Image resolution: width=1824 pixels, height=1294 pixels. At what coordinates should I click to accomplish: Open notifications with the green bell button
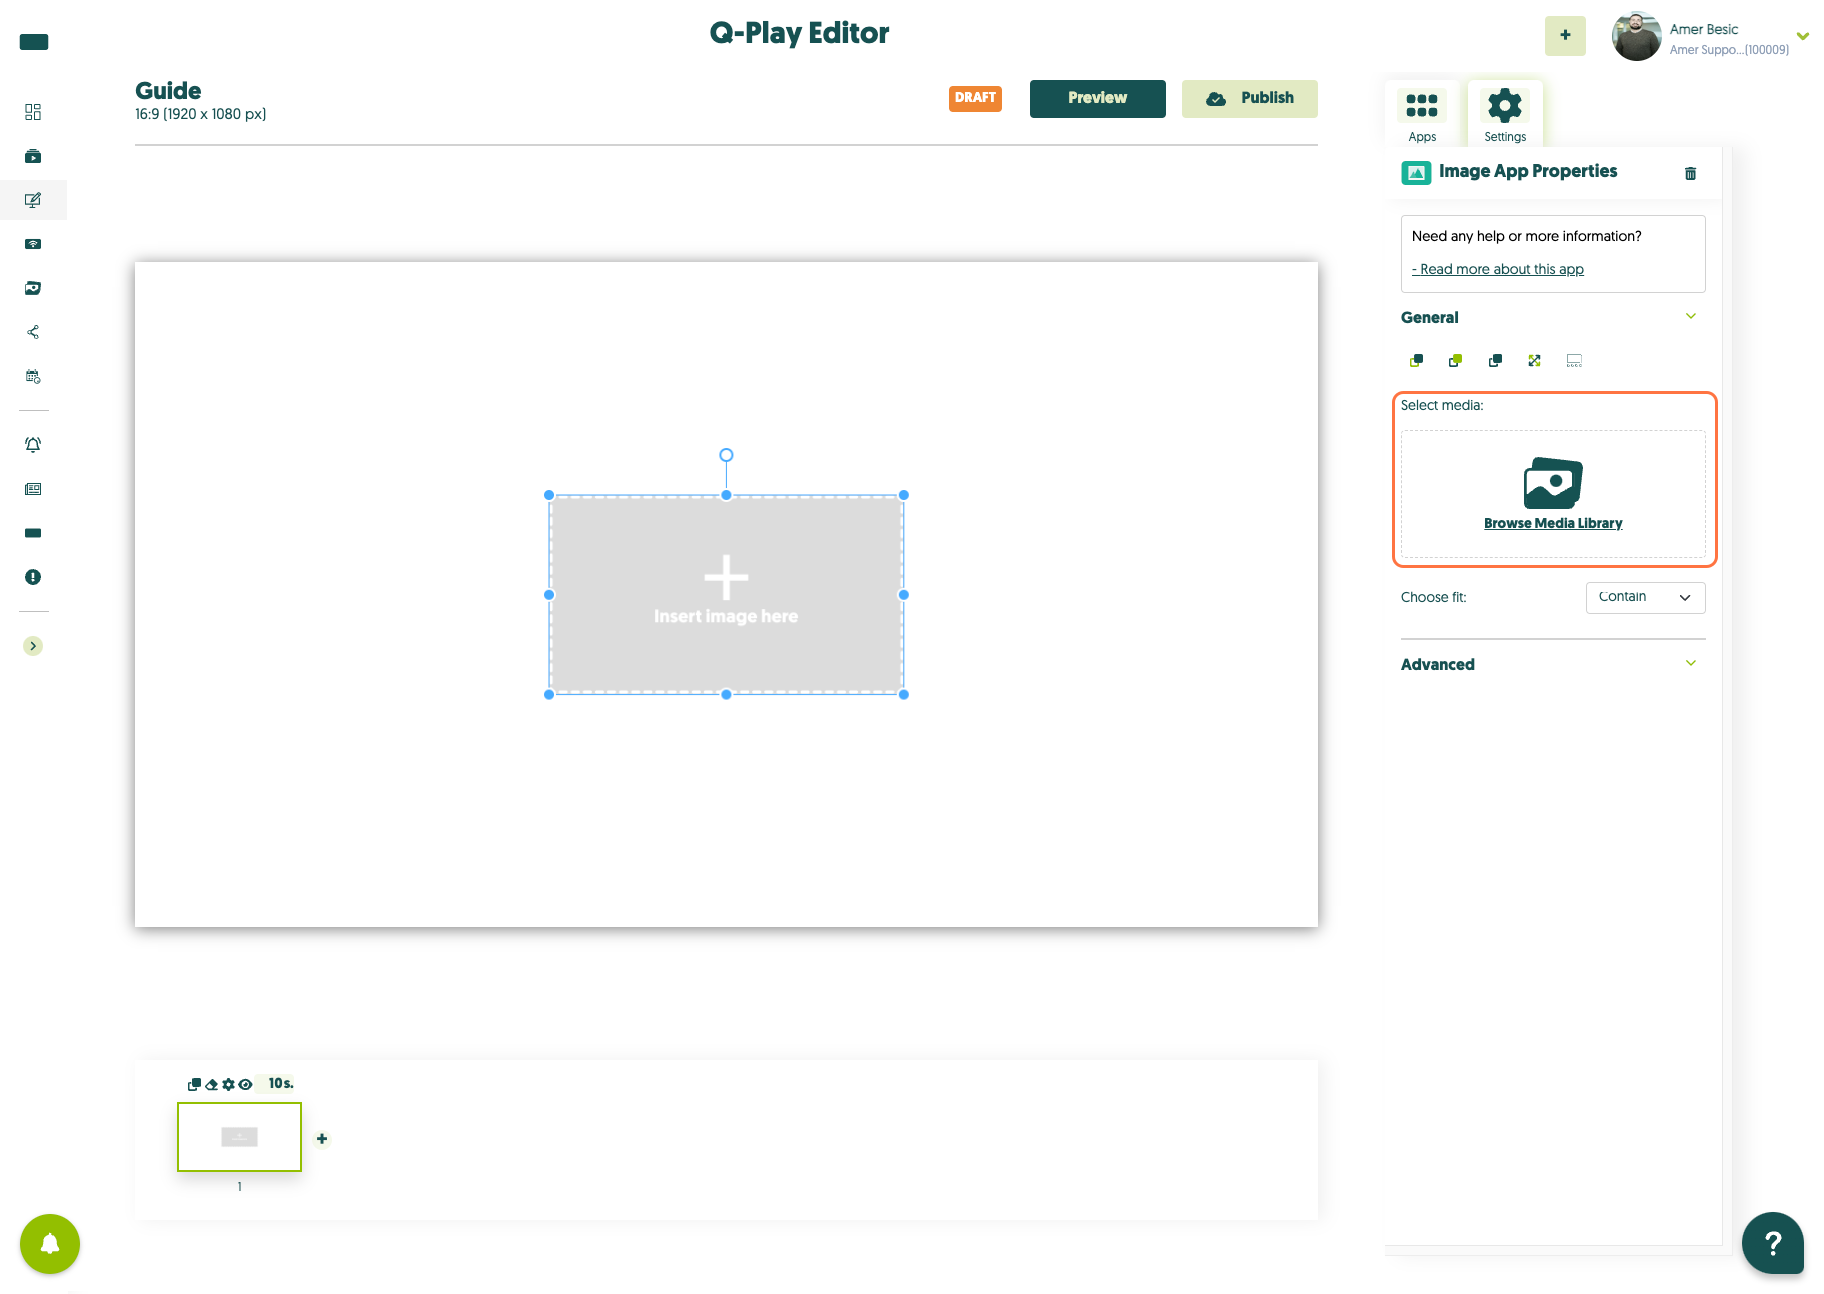(x=50, y=1244)
